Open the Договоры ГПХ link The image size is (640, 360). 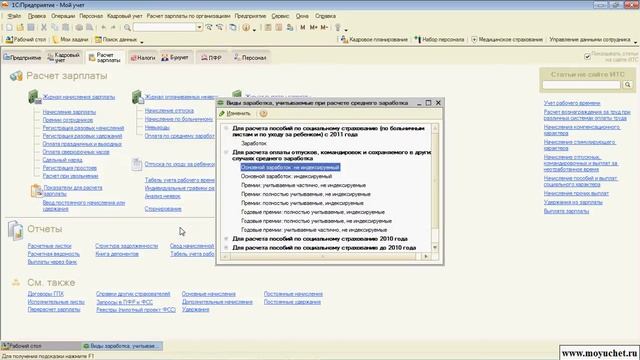click(x=46, y=294)
